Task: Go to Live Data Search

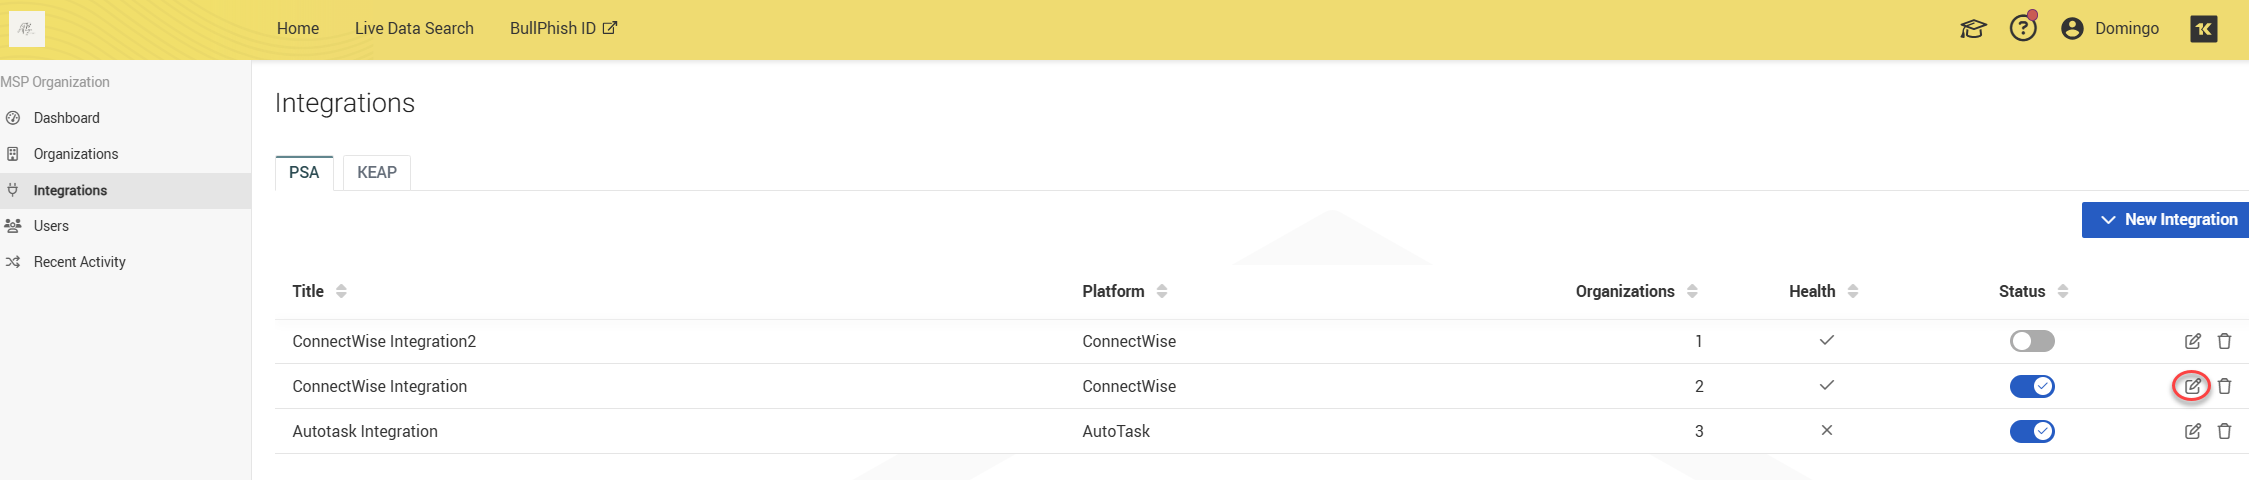Action: [x=414, y=28]
